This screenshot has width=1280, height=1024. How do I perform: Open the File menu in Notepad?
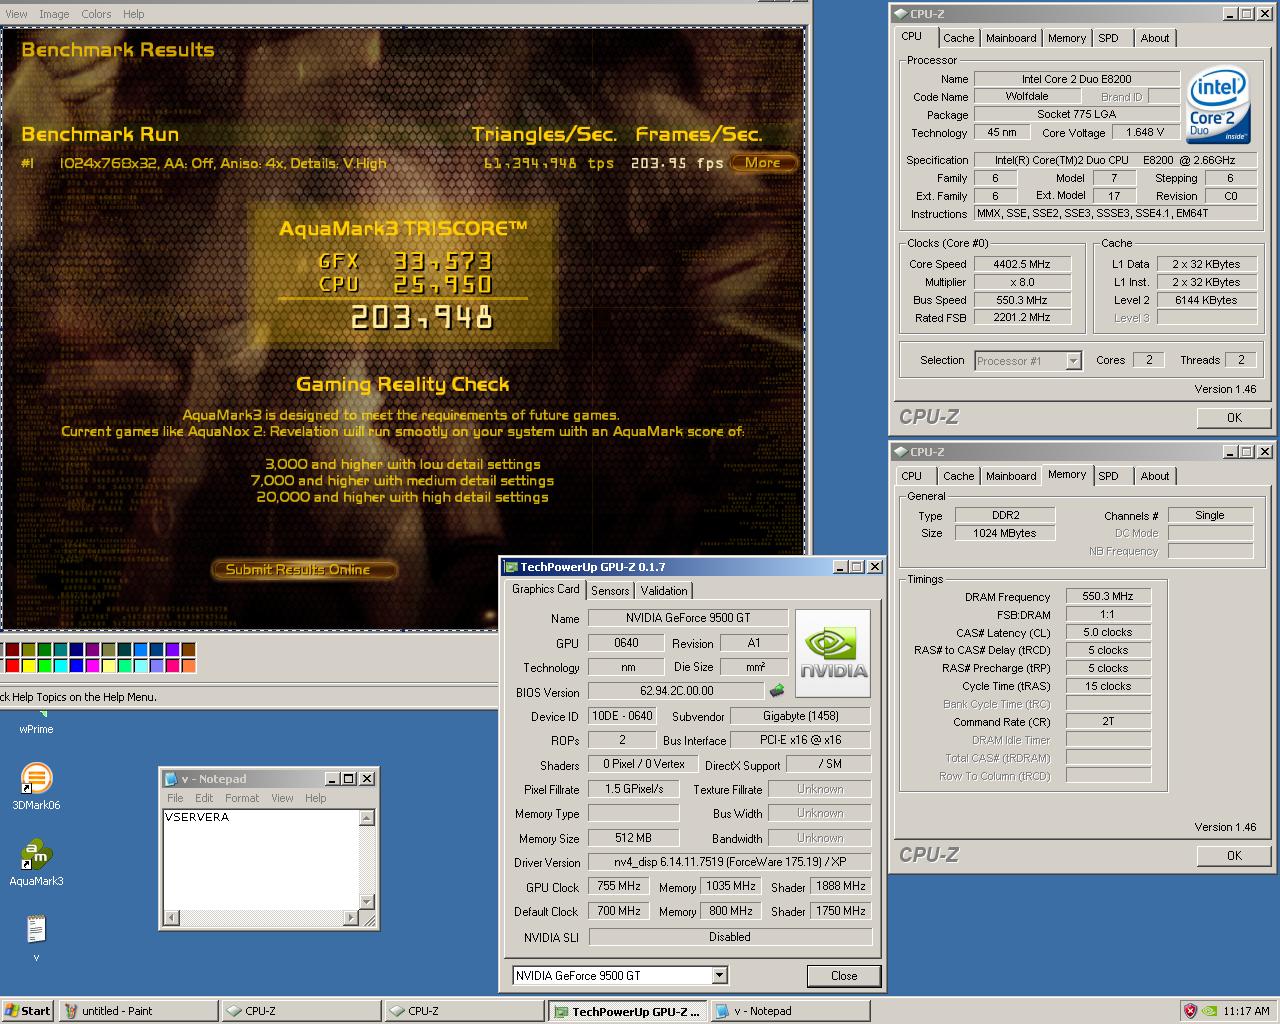click(175, 798)
